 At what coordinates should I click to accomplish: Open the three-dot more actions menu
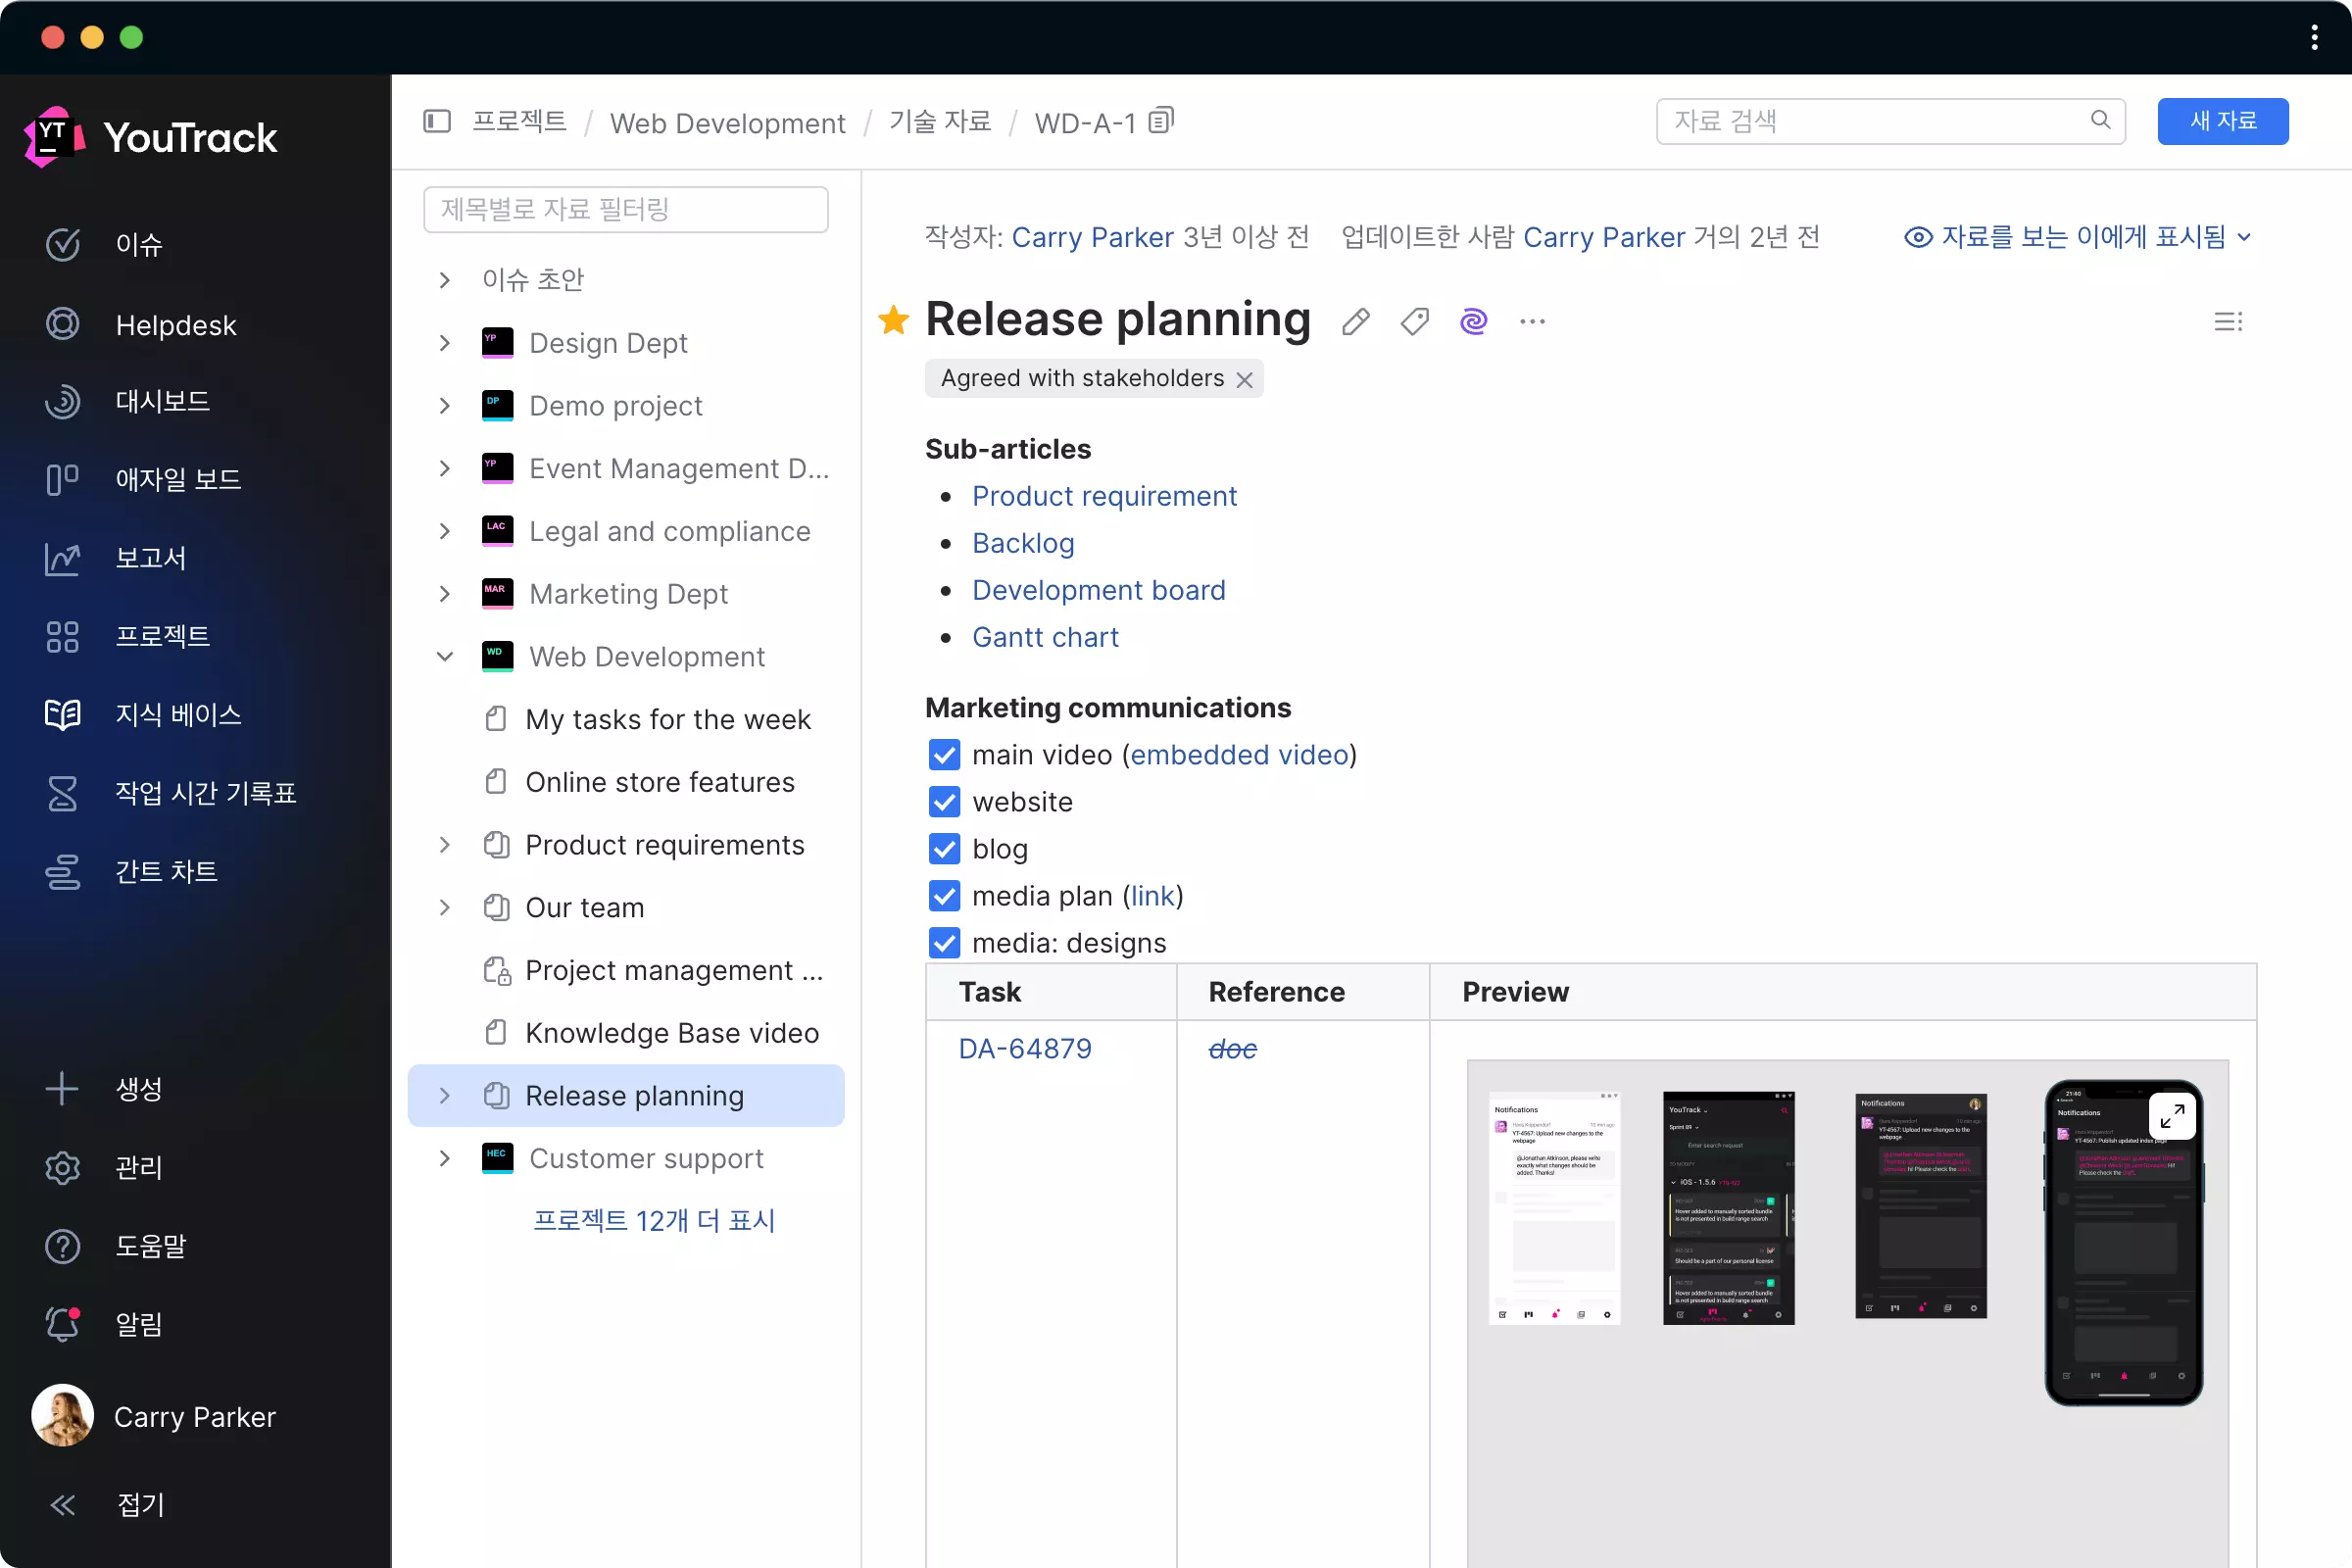(1532, 322)
